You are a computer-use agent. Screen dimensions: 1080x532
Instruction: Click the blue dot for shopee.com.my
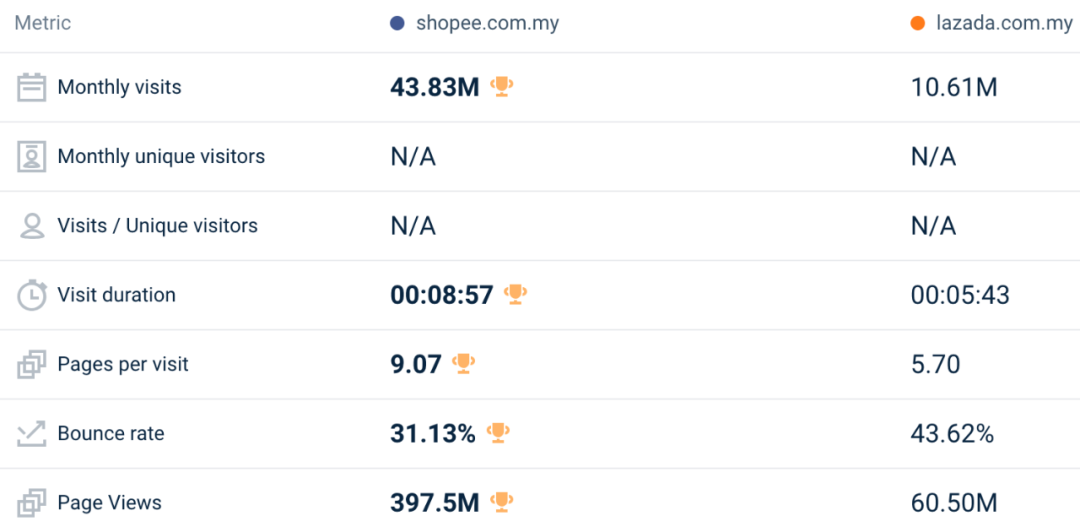(x=397, y=23)
